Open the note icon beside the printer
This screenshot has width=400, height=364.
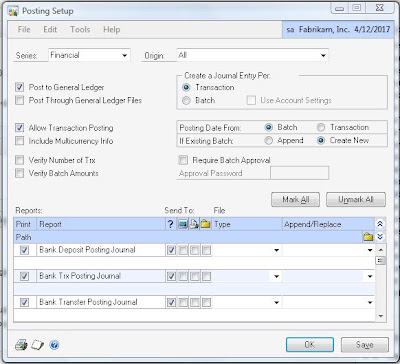click(37, 345)
